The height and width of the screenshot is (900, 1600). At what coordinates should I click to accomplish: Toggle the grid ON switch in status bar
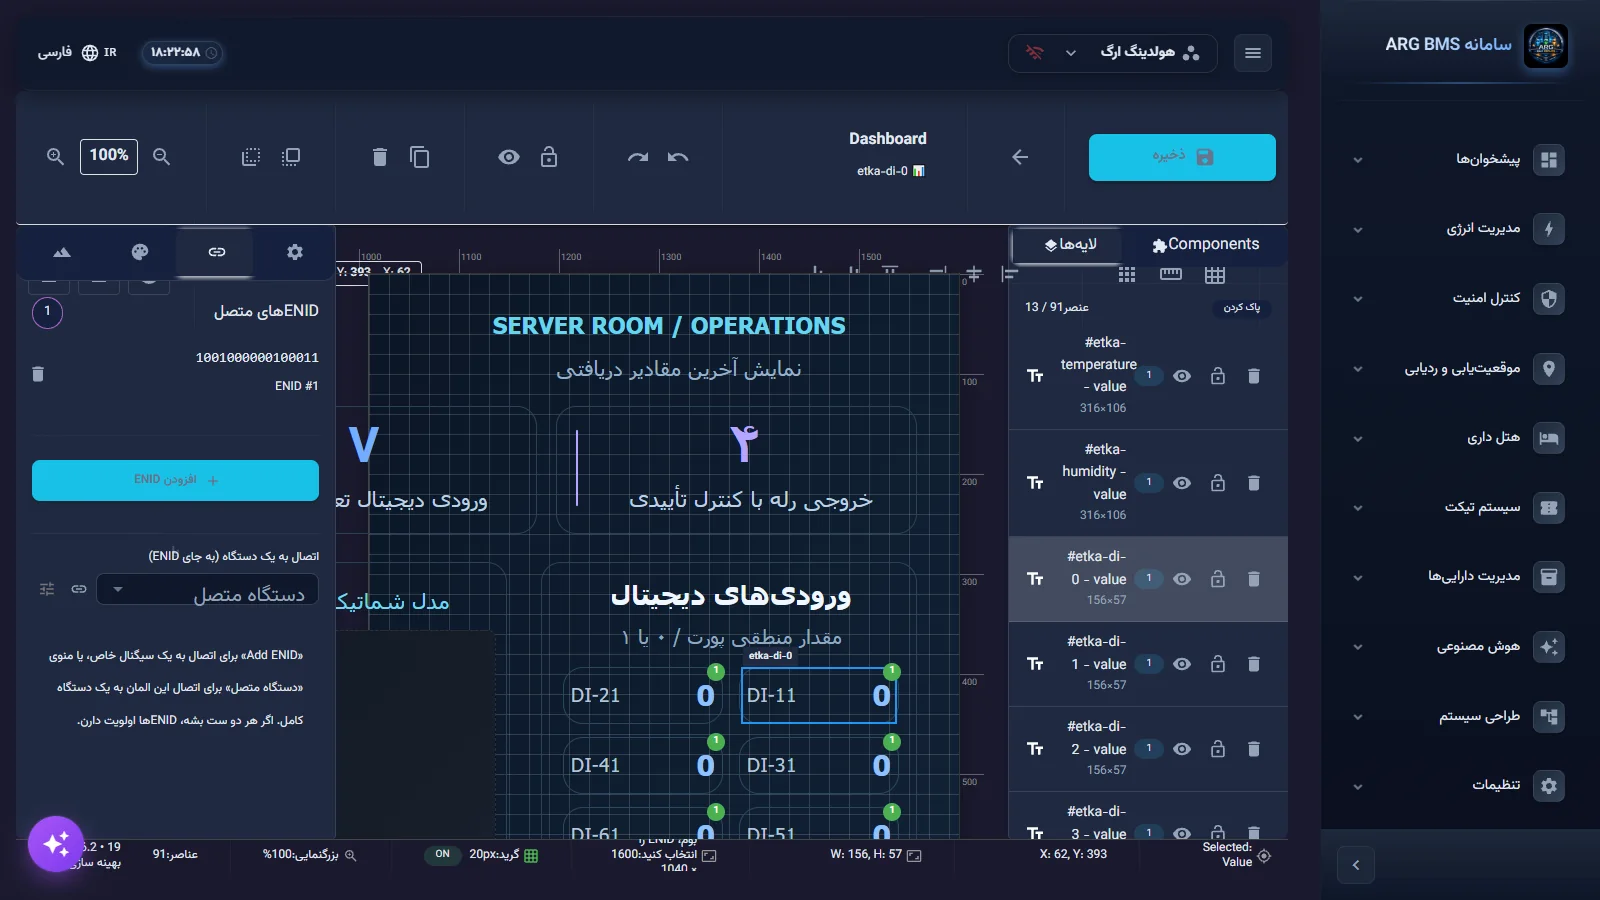tap(442, 854)
